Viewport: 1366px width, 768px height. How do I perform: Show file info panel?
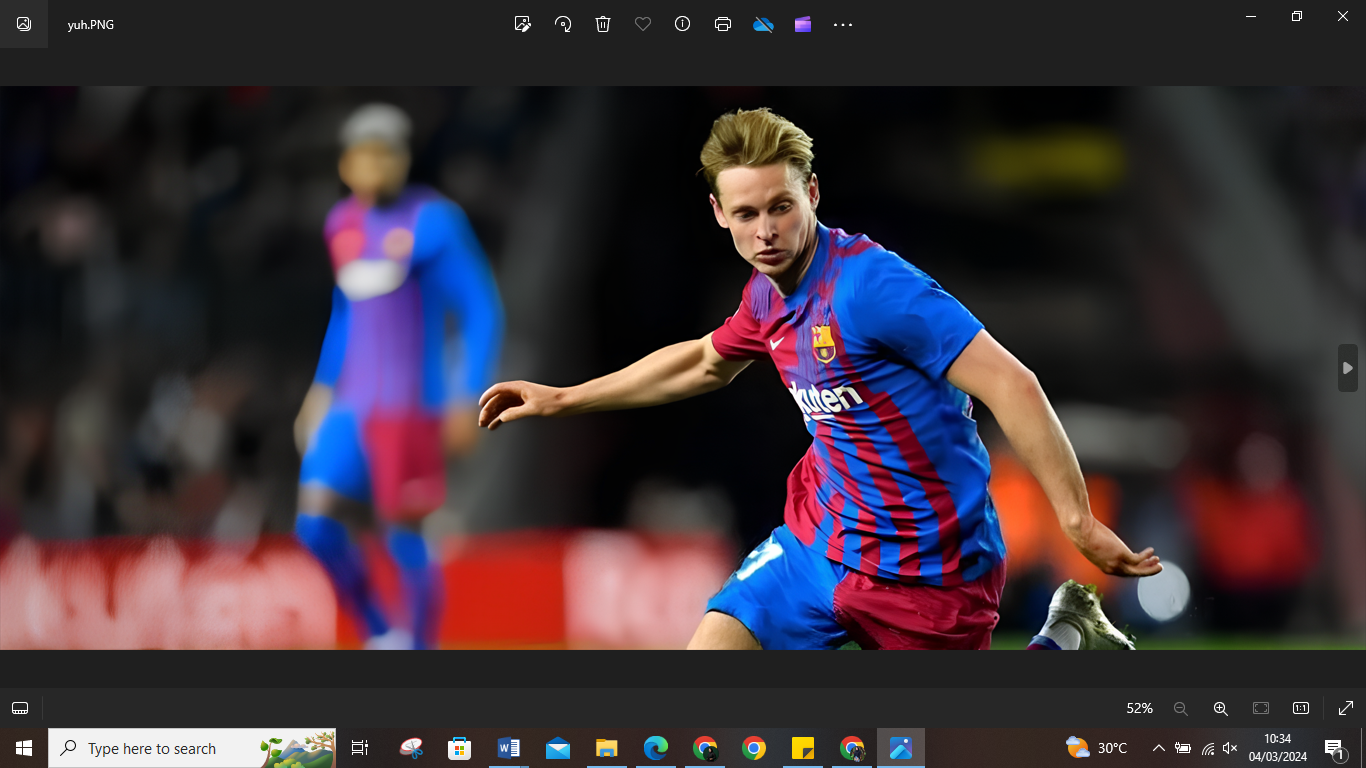[683, 24]
